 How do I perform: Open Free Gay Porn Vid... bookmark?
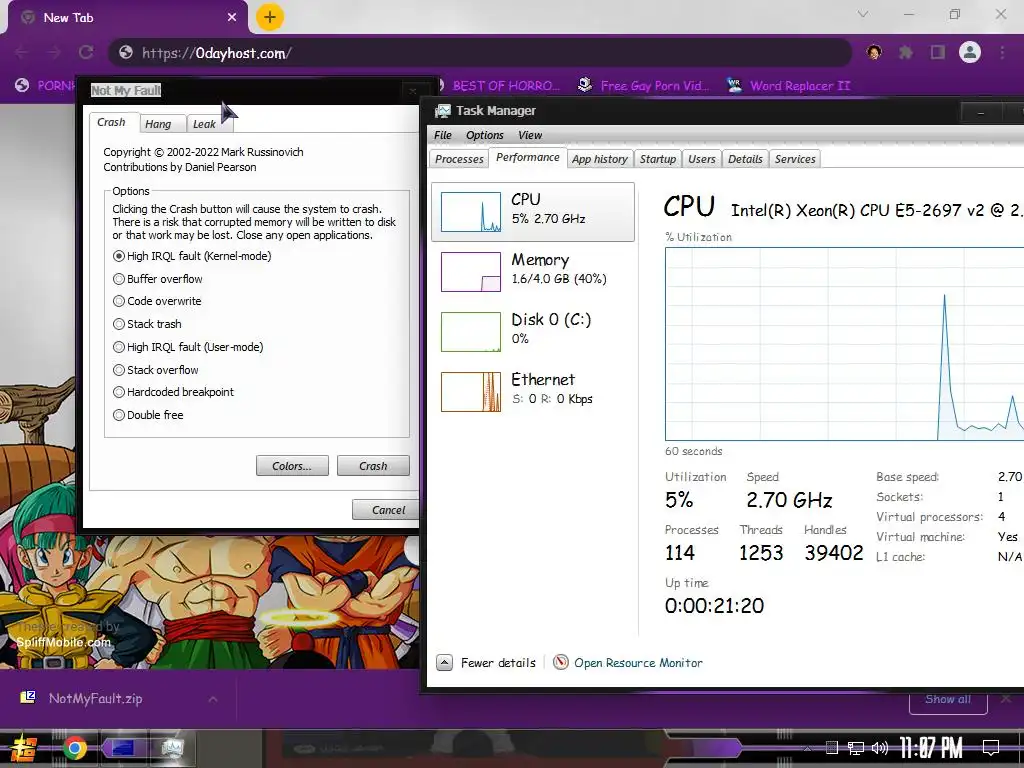(x=644, y=86)
